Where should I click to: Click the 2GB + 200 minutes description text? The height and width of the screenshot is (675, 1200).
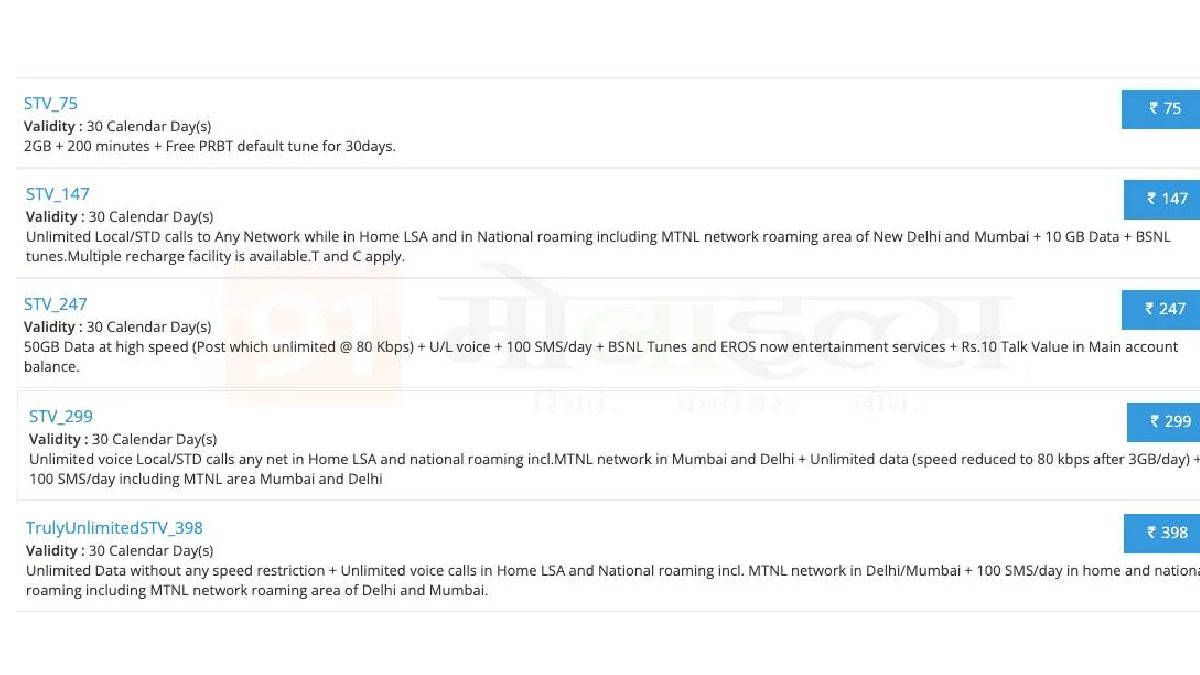tap(210, 146)
